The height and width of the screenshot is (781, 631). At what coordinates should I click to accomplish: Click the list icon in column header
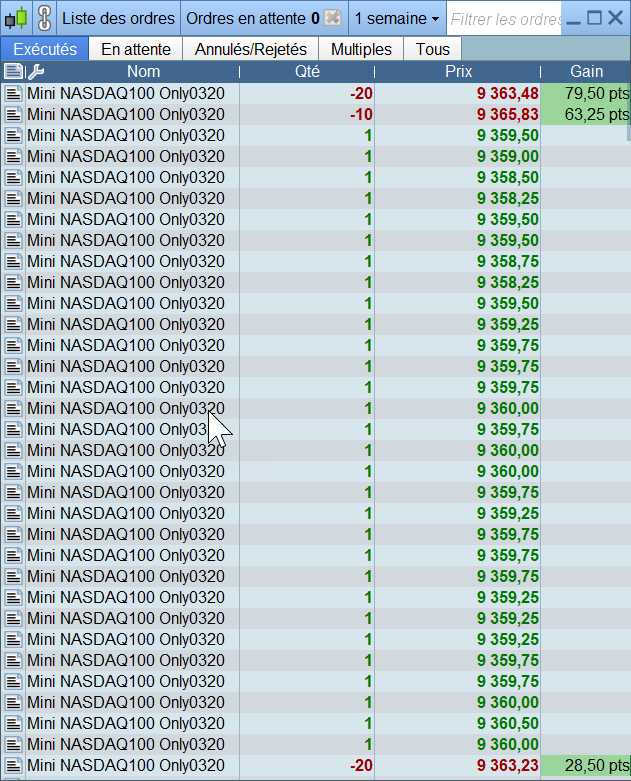coord(13,72)
